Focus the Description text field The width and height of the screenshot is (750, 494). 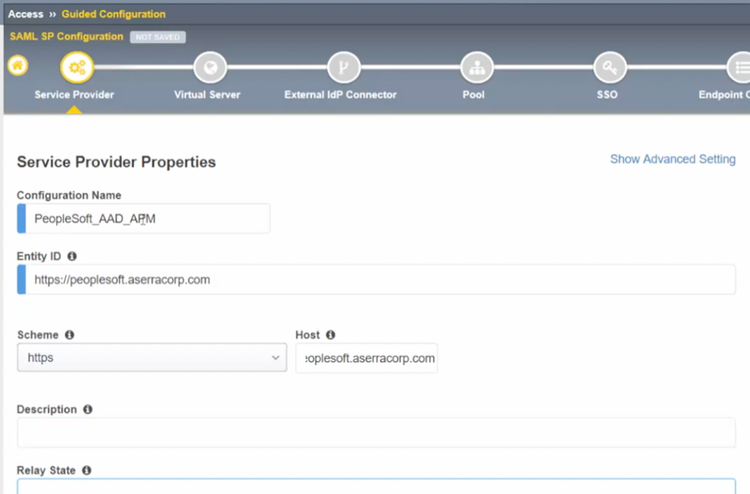[x=376, y=433]
